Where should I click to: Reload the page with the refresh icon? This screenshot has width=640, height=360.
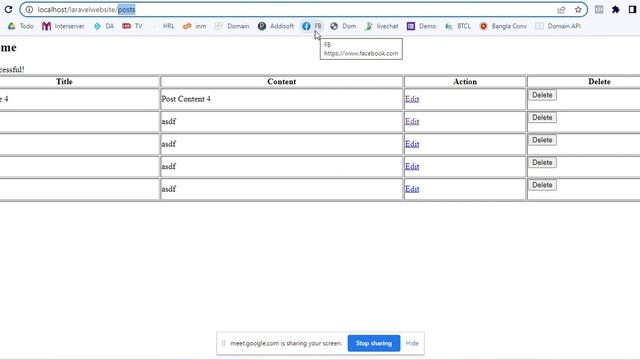point(8,9)
